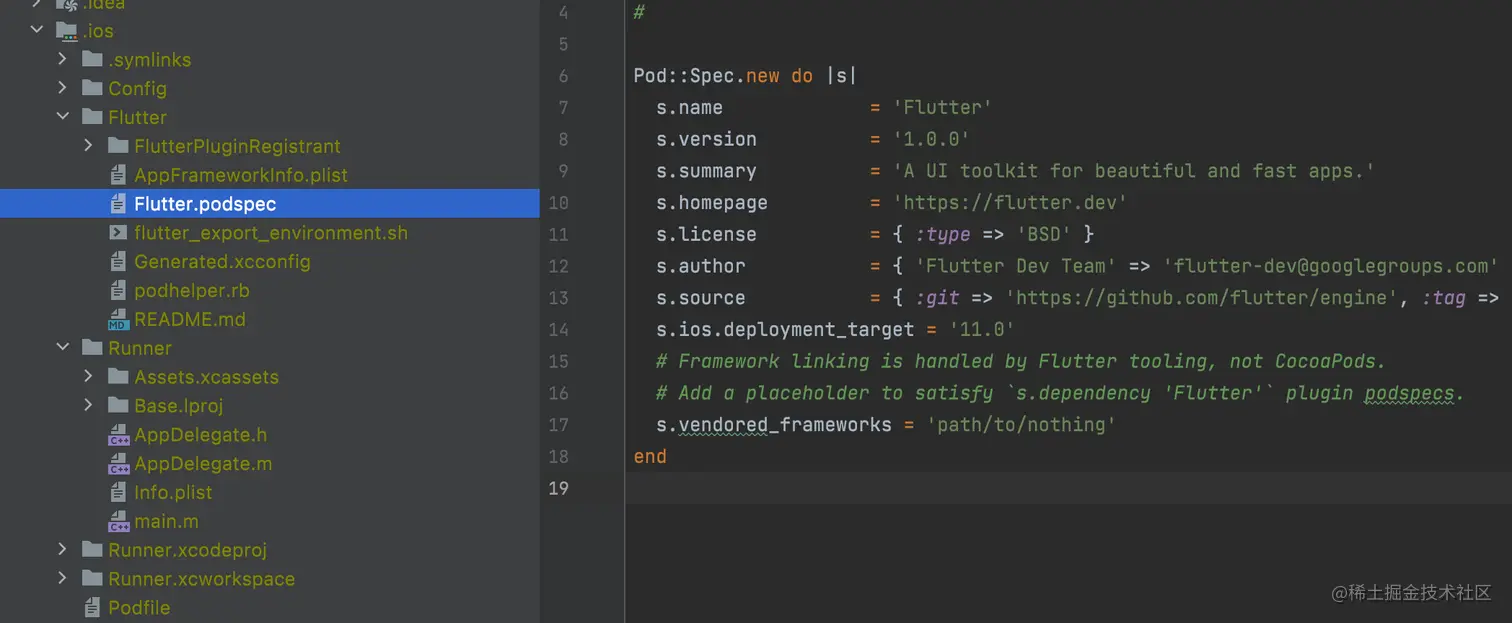The image size is (1512, 623).
Task: Expand the FlutterPluginRegistrant folder chevron
Action: click(88, 146)
